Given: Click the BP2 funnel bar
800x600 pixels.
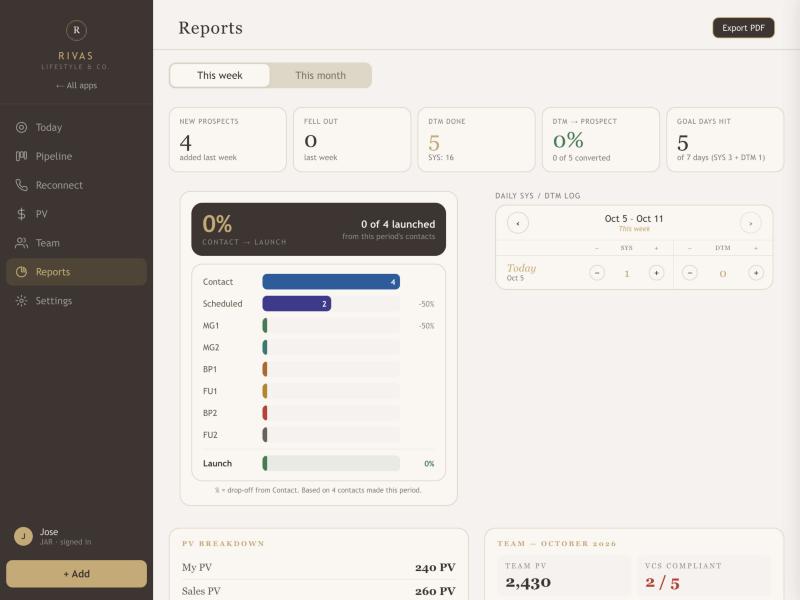Looking at the screenshot, I should point(331,413).
